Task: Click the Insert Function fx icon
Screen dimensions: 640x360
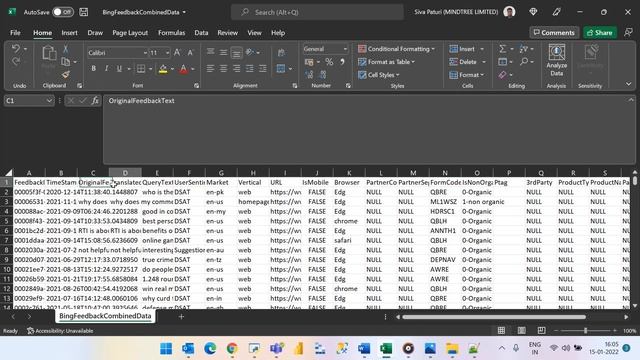Action: point(95,100)
